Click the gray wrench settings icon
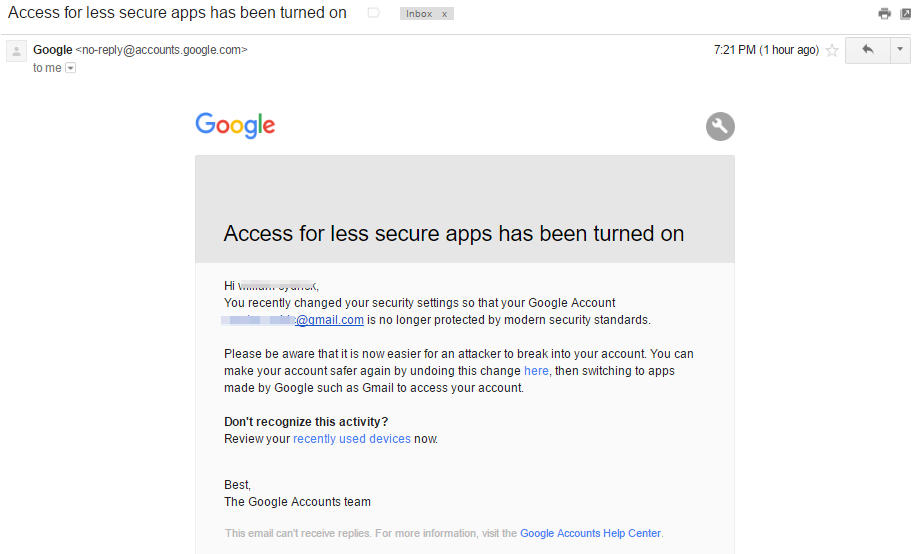The width and height of the screenshot is (915, 554). (720, 126)
